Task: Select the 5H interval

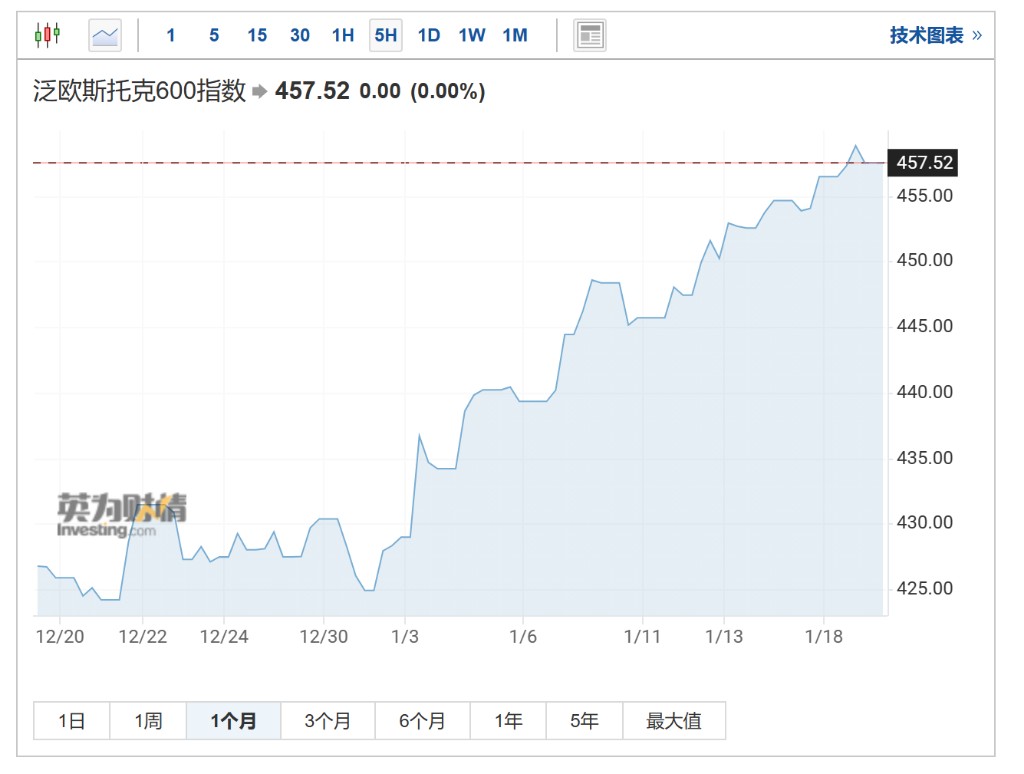Action: coord(386,36)
